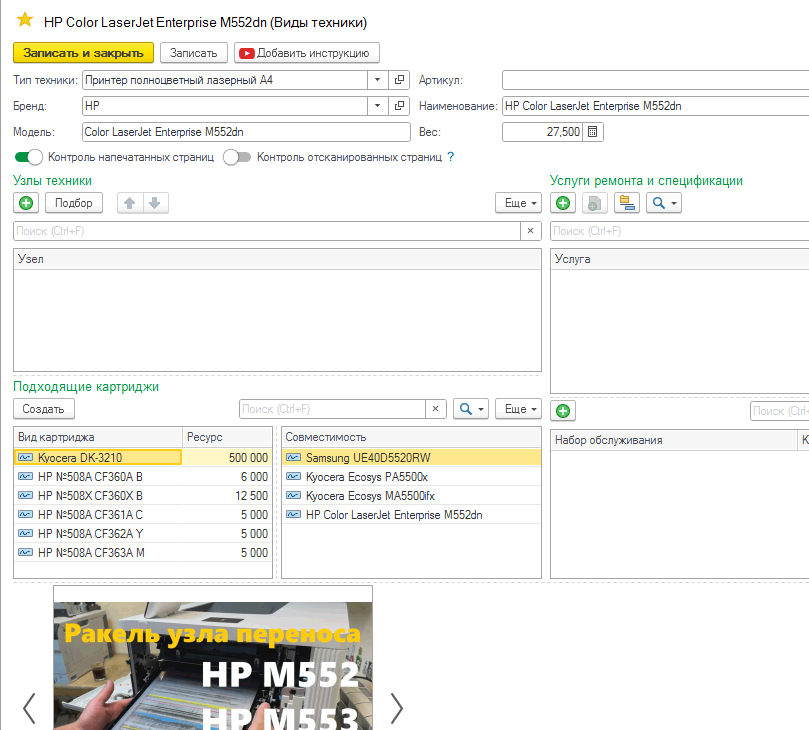Click the Совместимость column header
809x730 pixels.
pyautogui.click(x=411, y=437)
